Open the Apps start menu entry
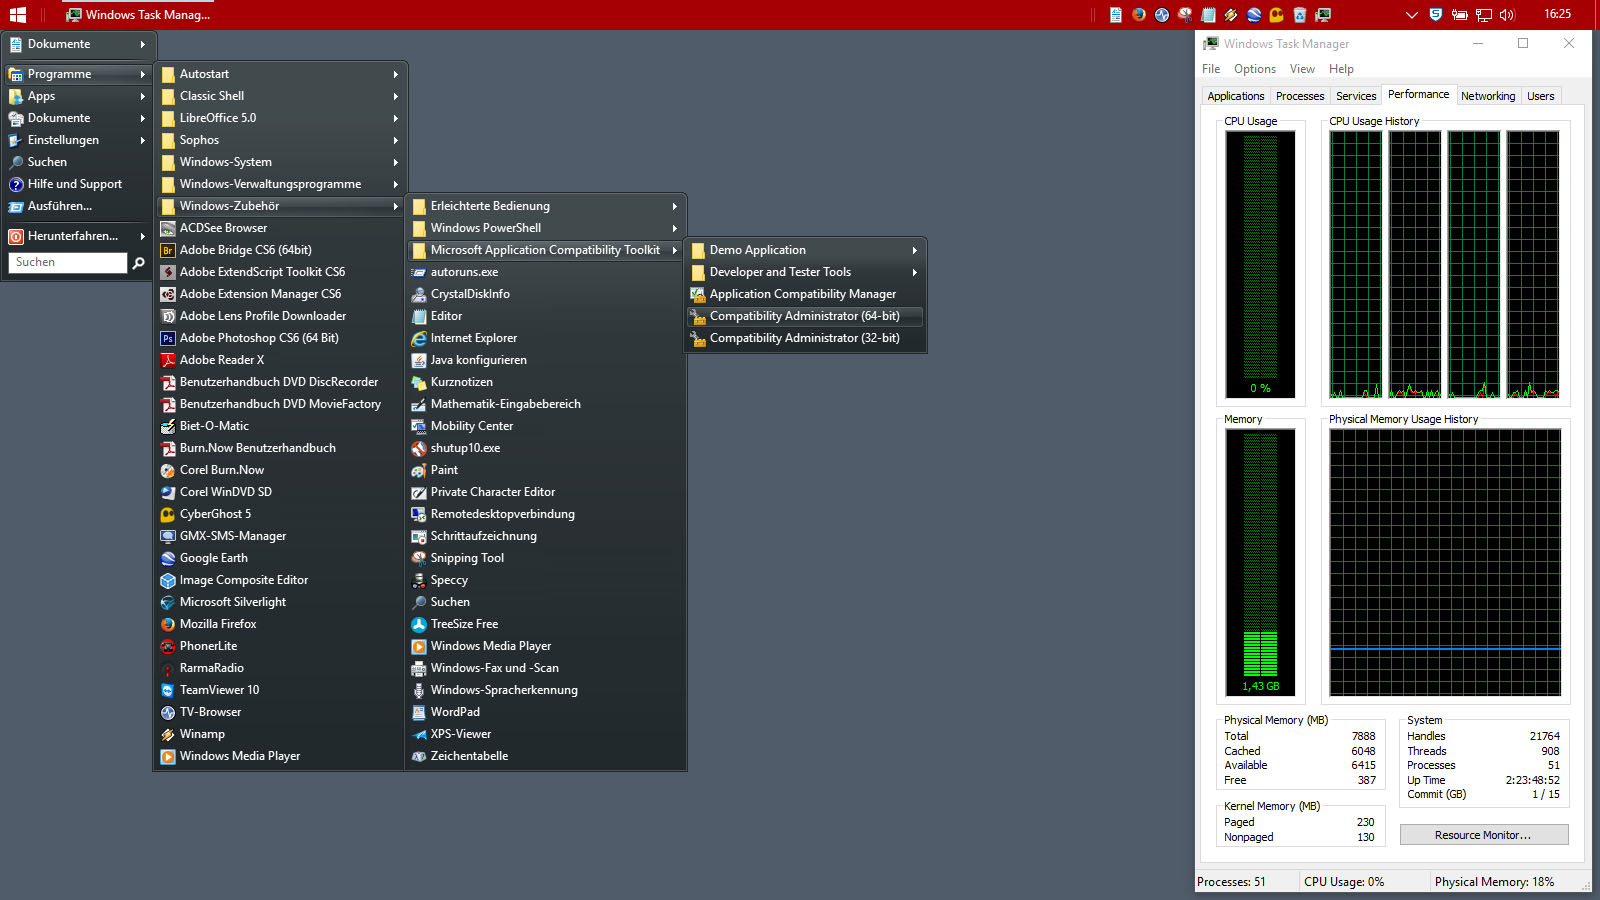This screenshot has height=900, width=1600. 77,96
